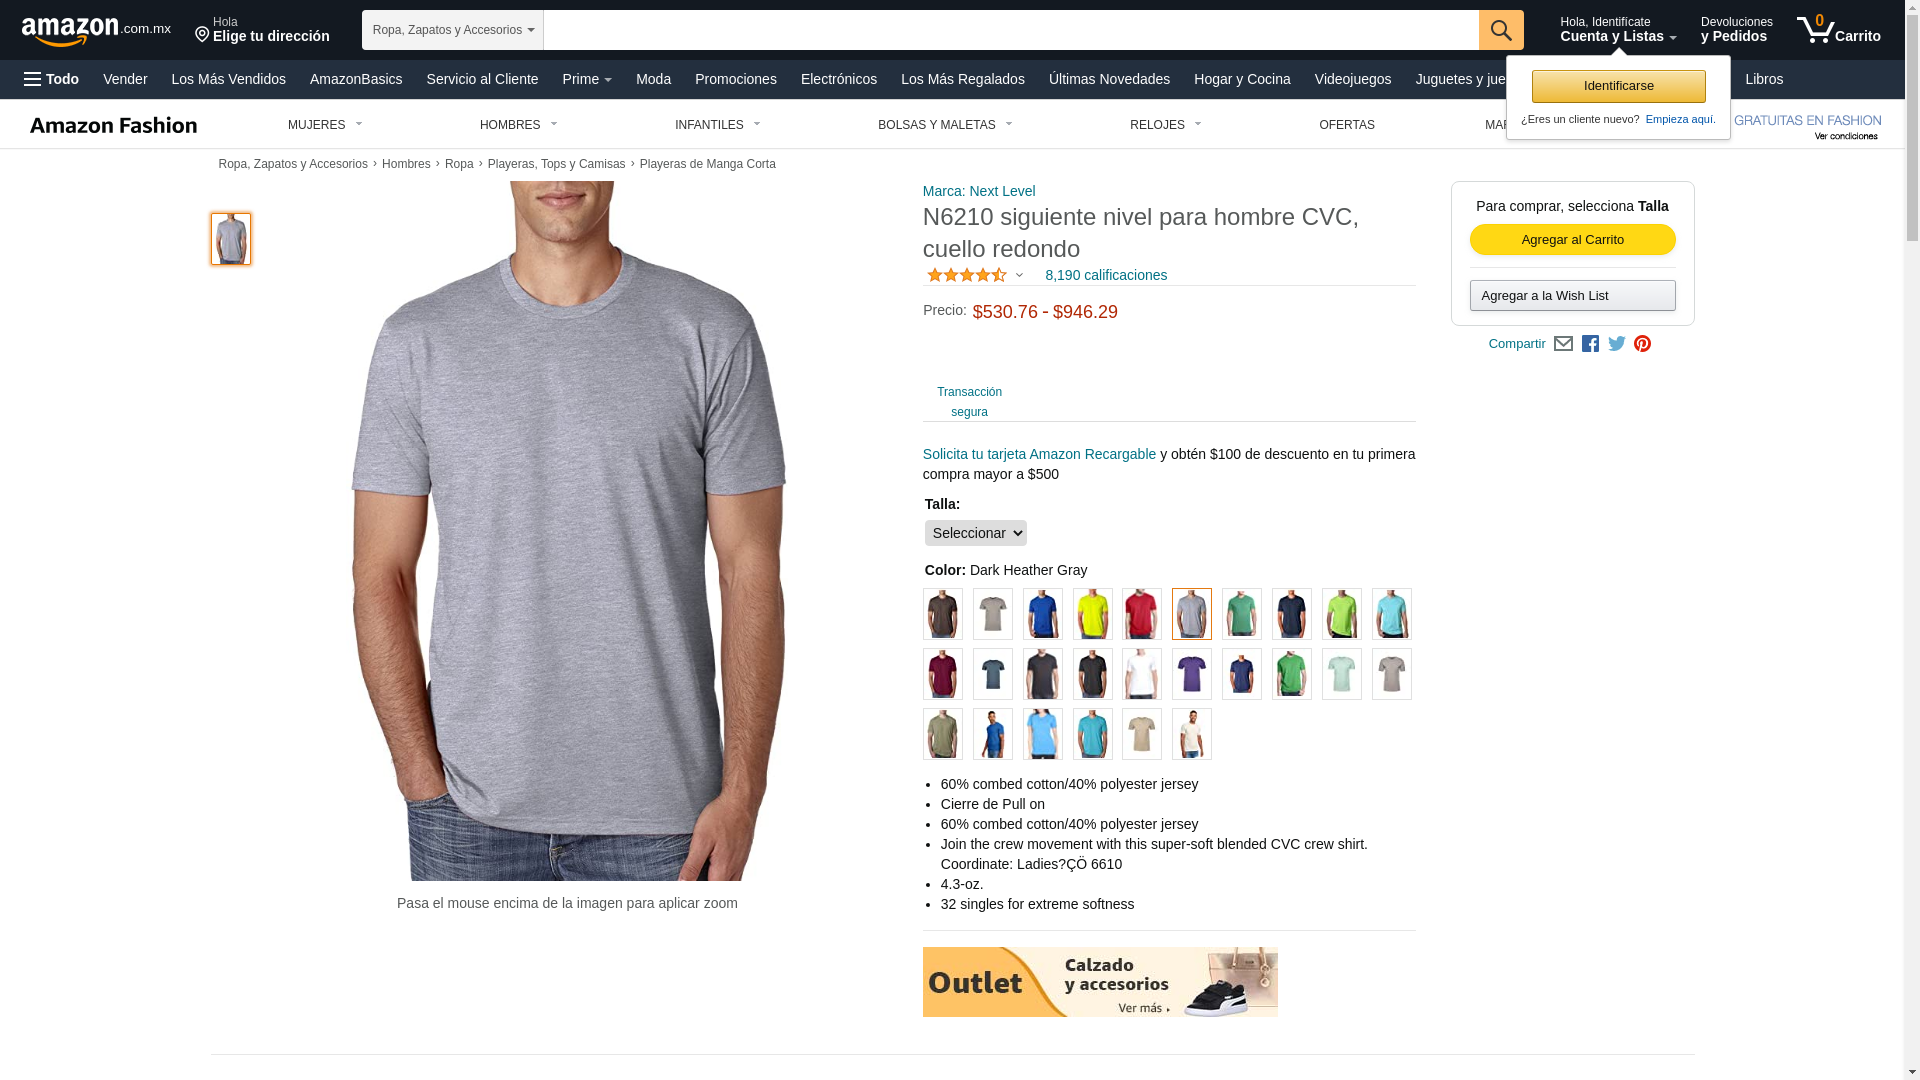The image size is (1920, 1080).
Task: Share product on Pinterest icon
Action: (1642, 344)
